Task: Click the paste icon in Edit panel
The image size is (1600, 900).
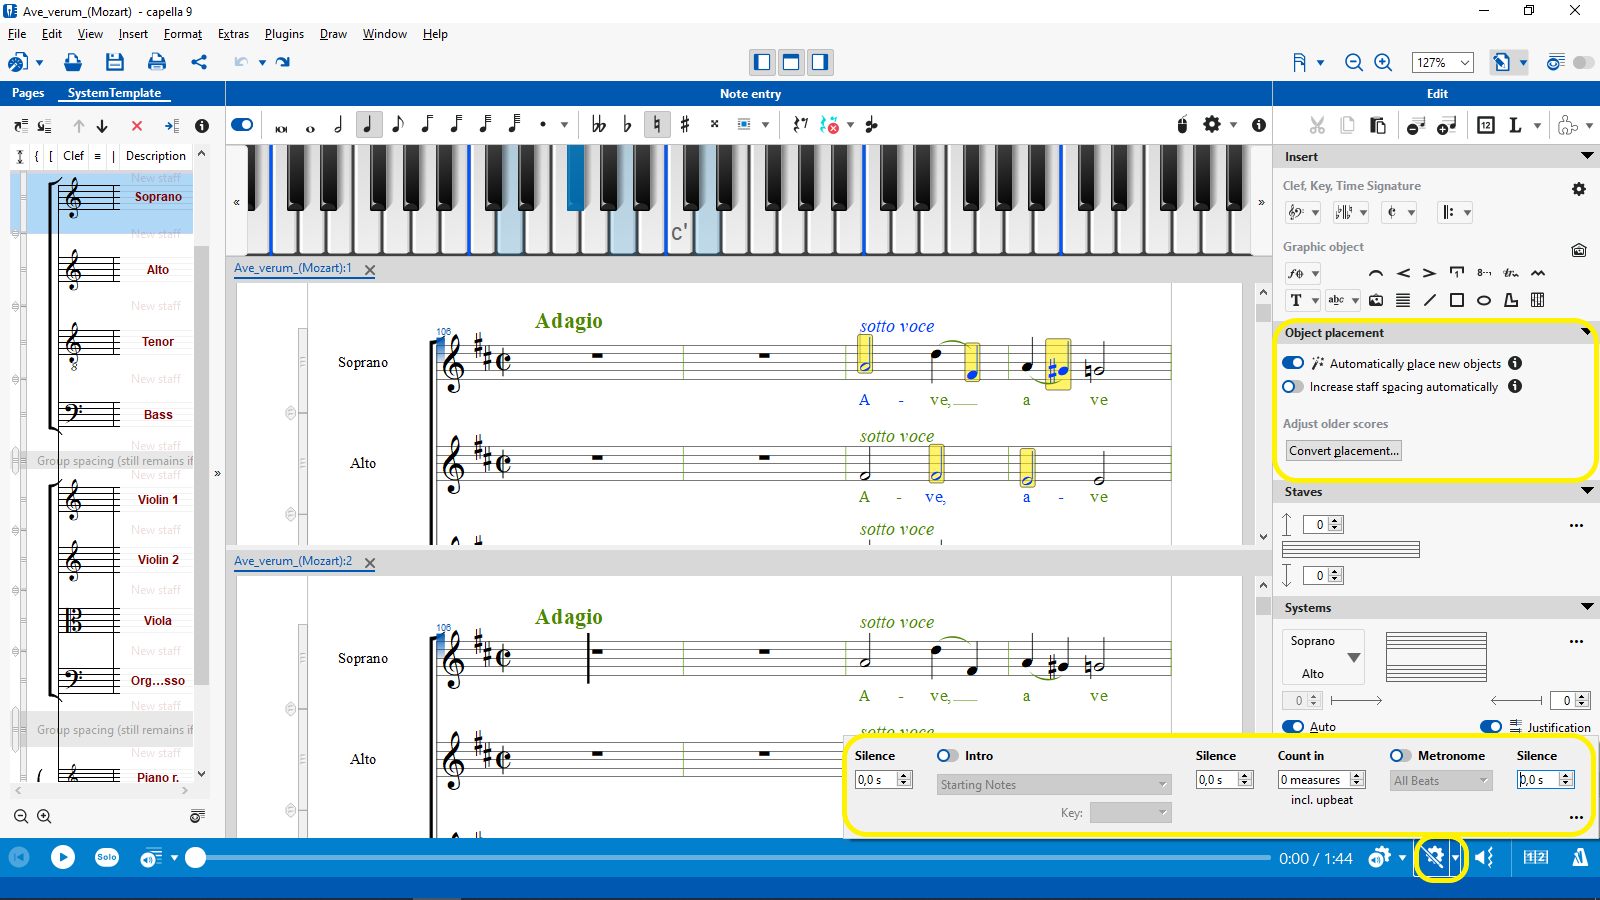Action: click(x=1377, y=125)
